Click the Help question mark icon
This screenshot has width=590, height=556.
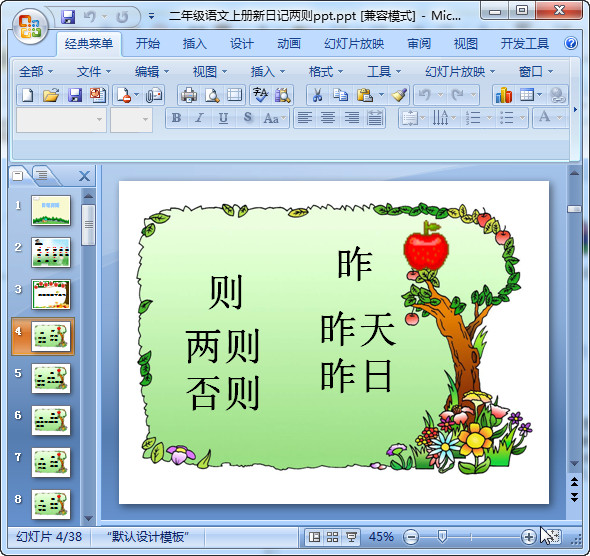(x=571, y=43)
